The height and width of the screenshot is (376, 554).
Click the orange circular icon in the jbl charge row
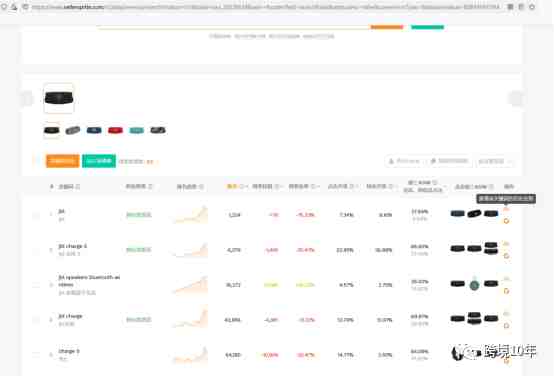506,325
